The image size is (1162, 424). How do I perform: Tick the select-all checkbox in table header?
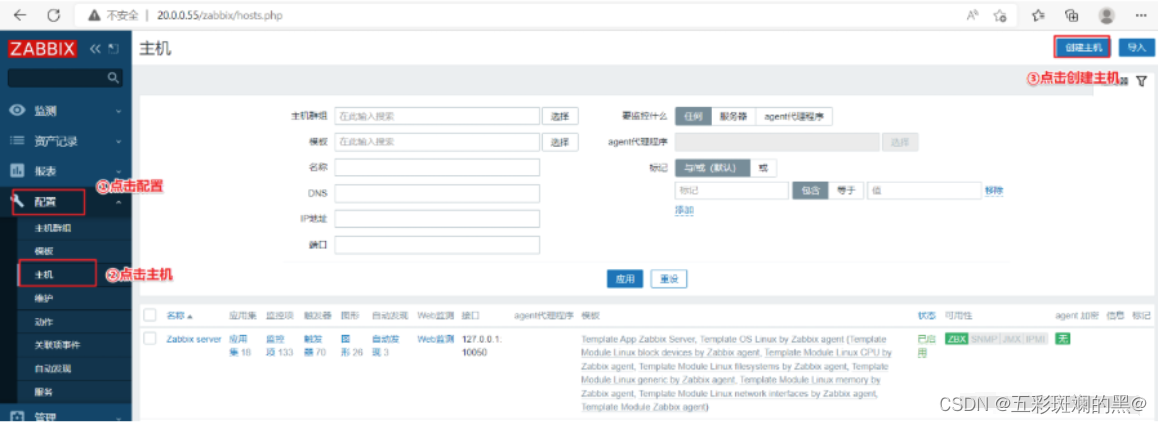tap(150, 315)
